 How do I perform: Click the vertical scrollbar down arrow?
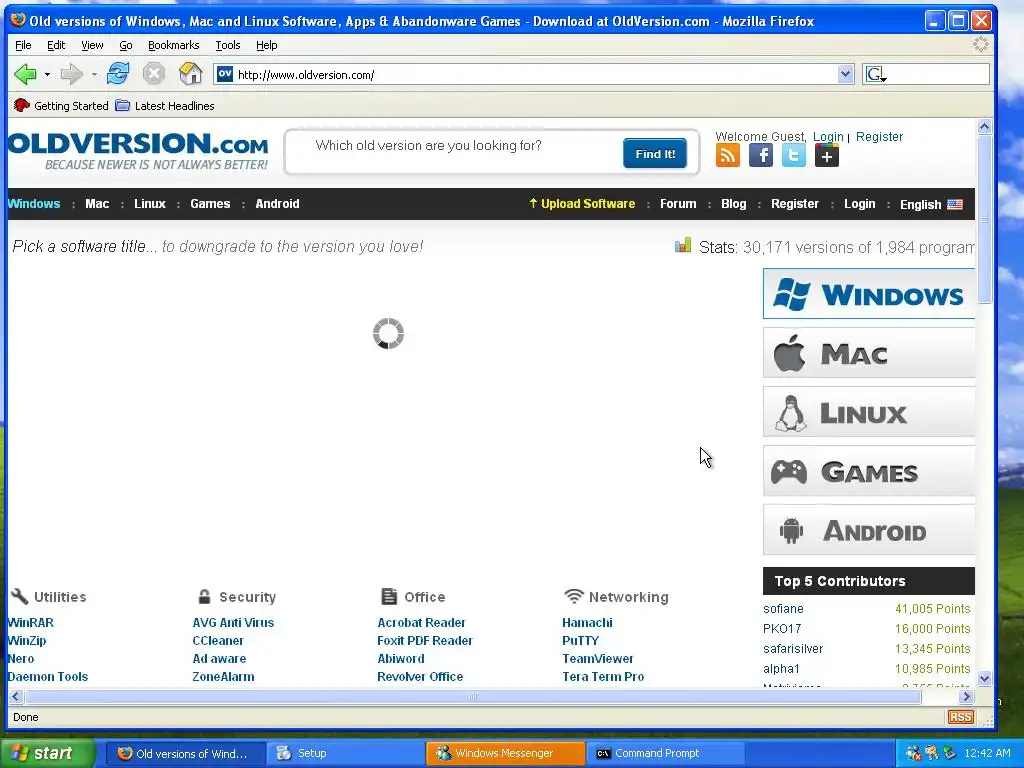[984, 679]
